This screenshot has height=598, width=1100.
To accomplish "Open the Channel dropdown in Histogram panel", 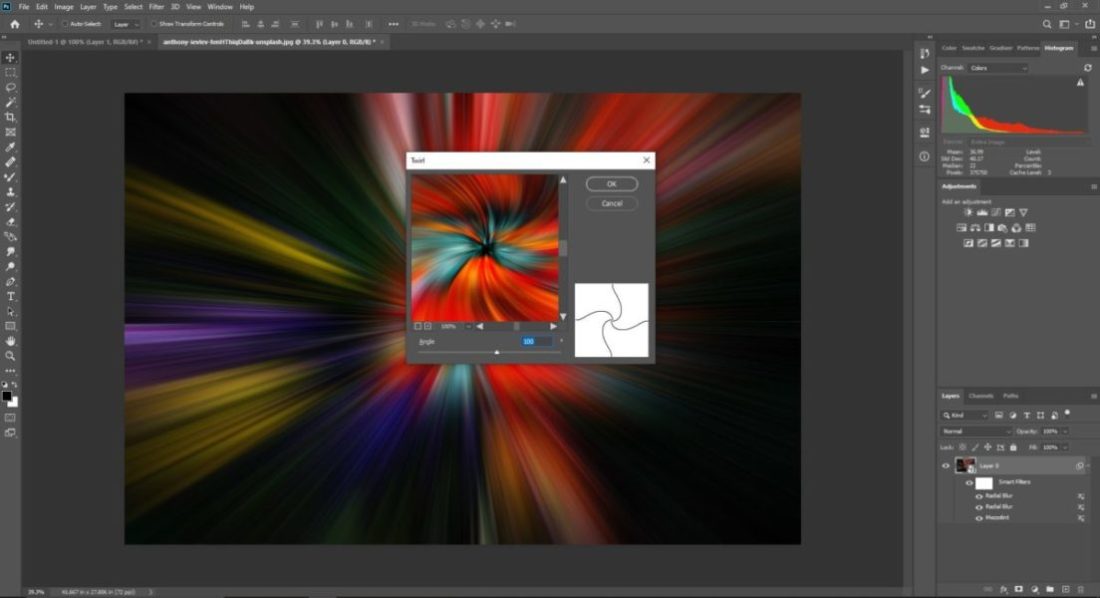I will tap(998, 68).
